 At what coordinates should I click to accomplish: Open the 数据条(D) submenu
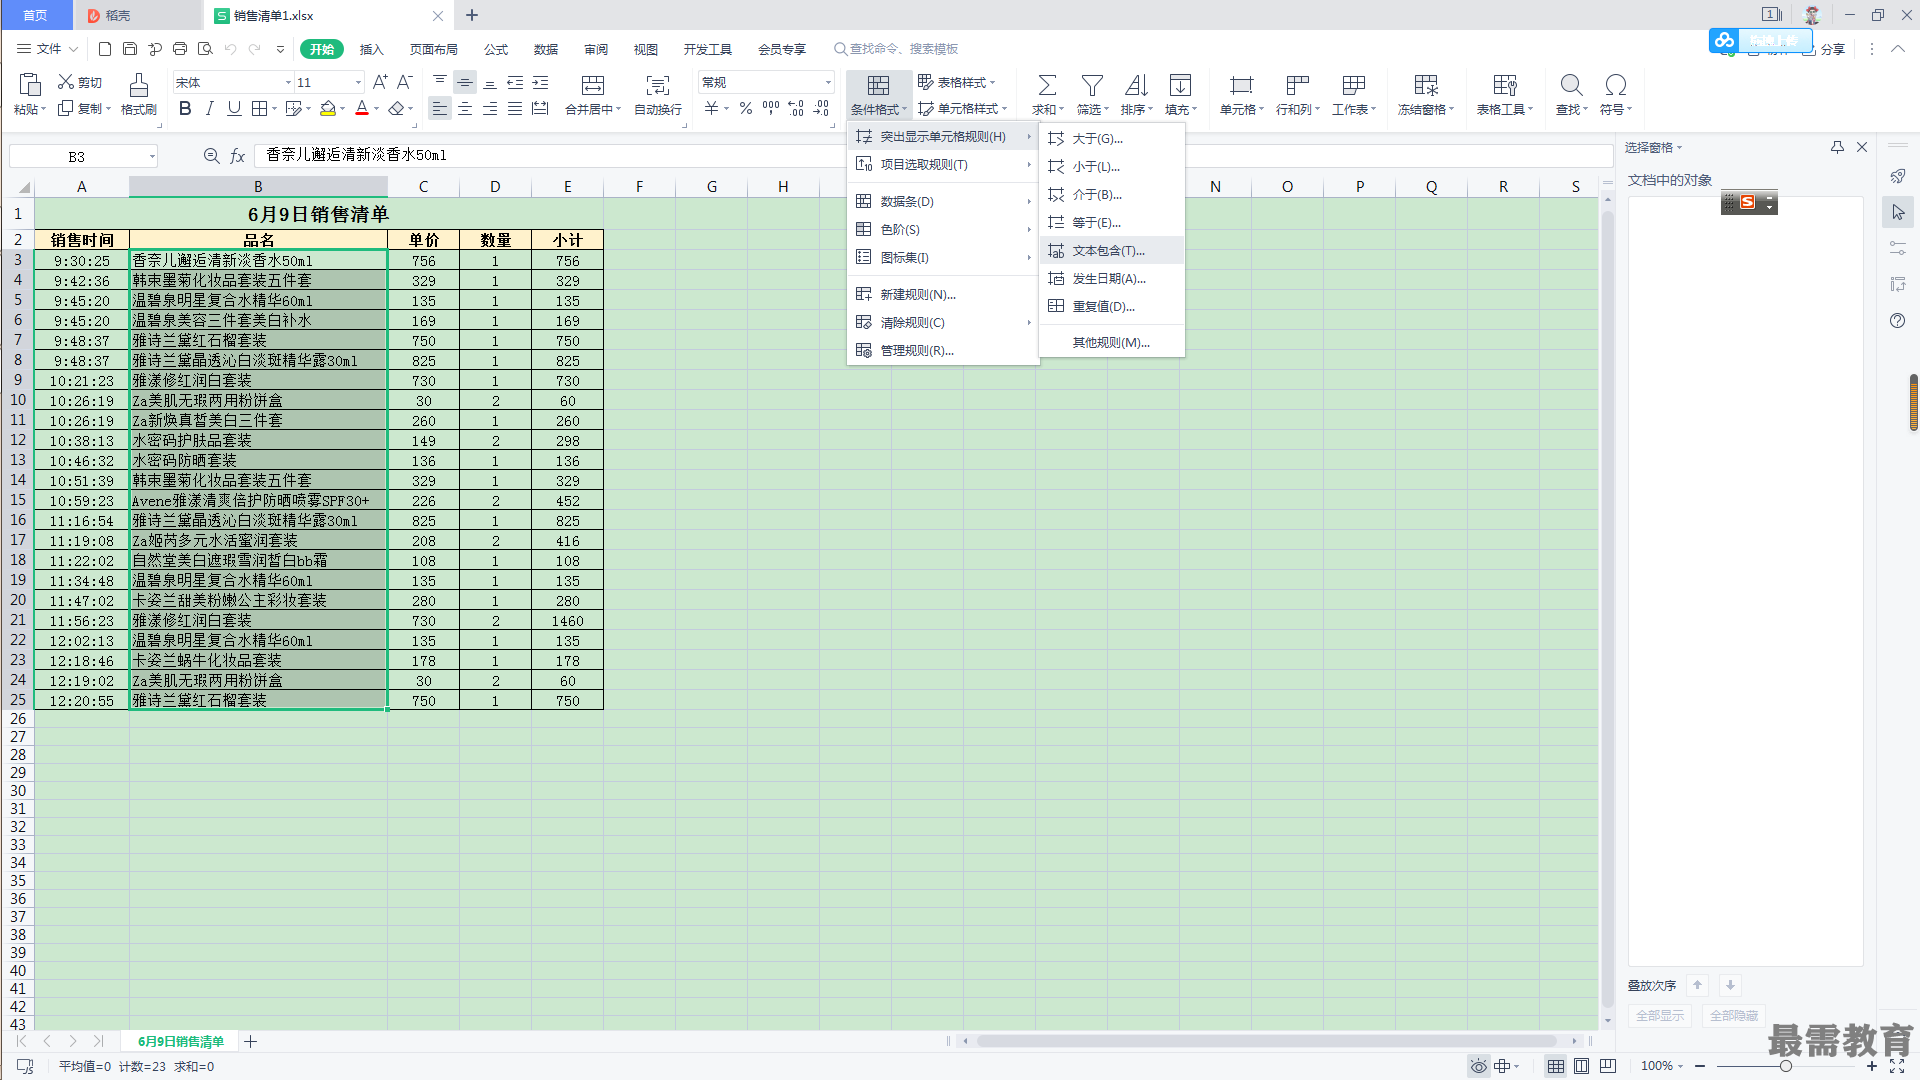[x=943, y=201]
